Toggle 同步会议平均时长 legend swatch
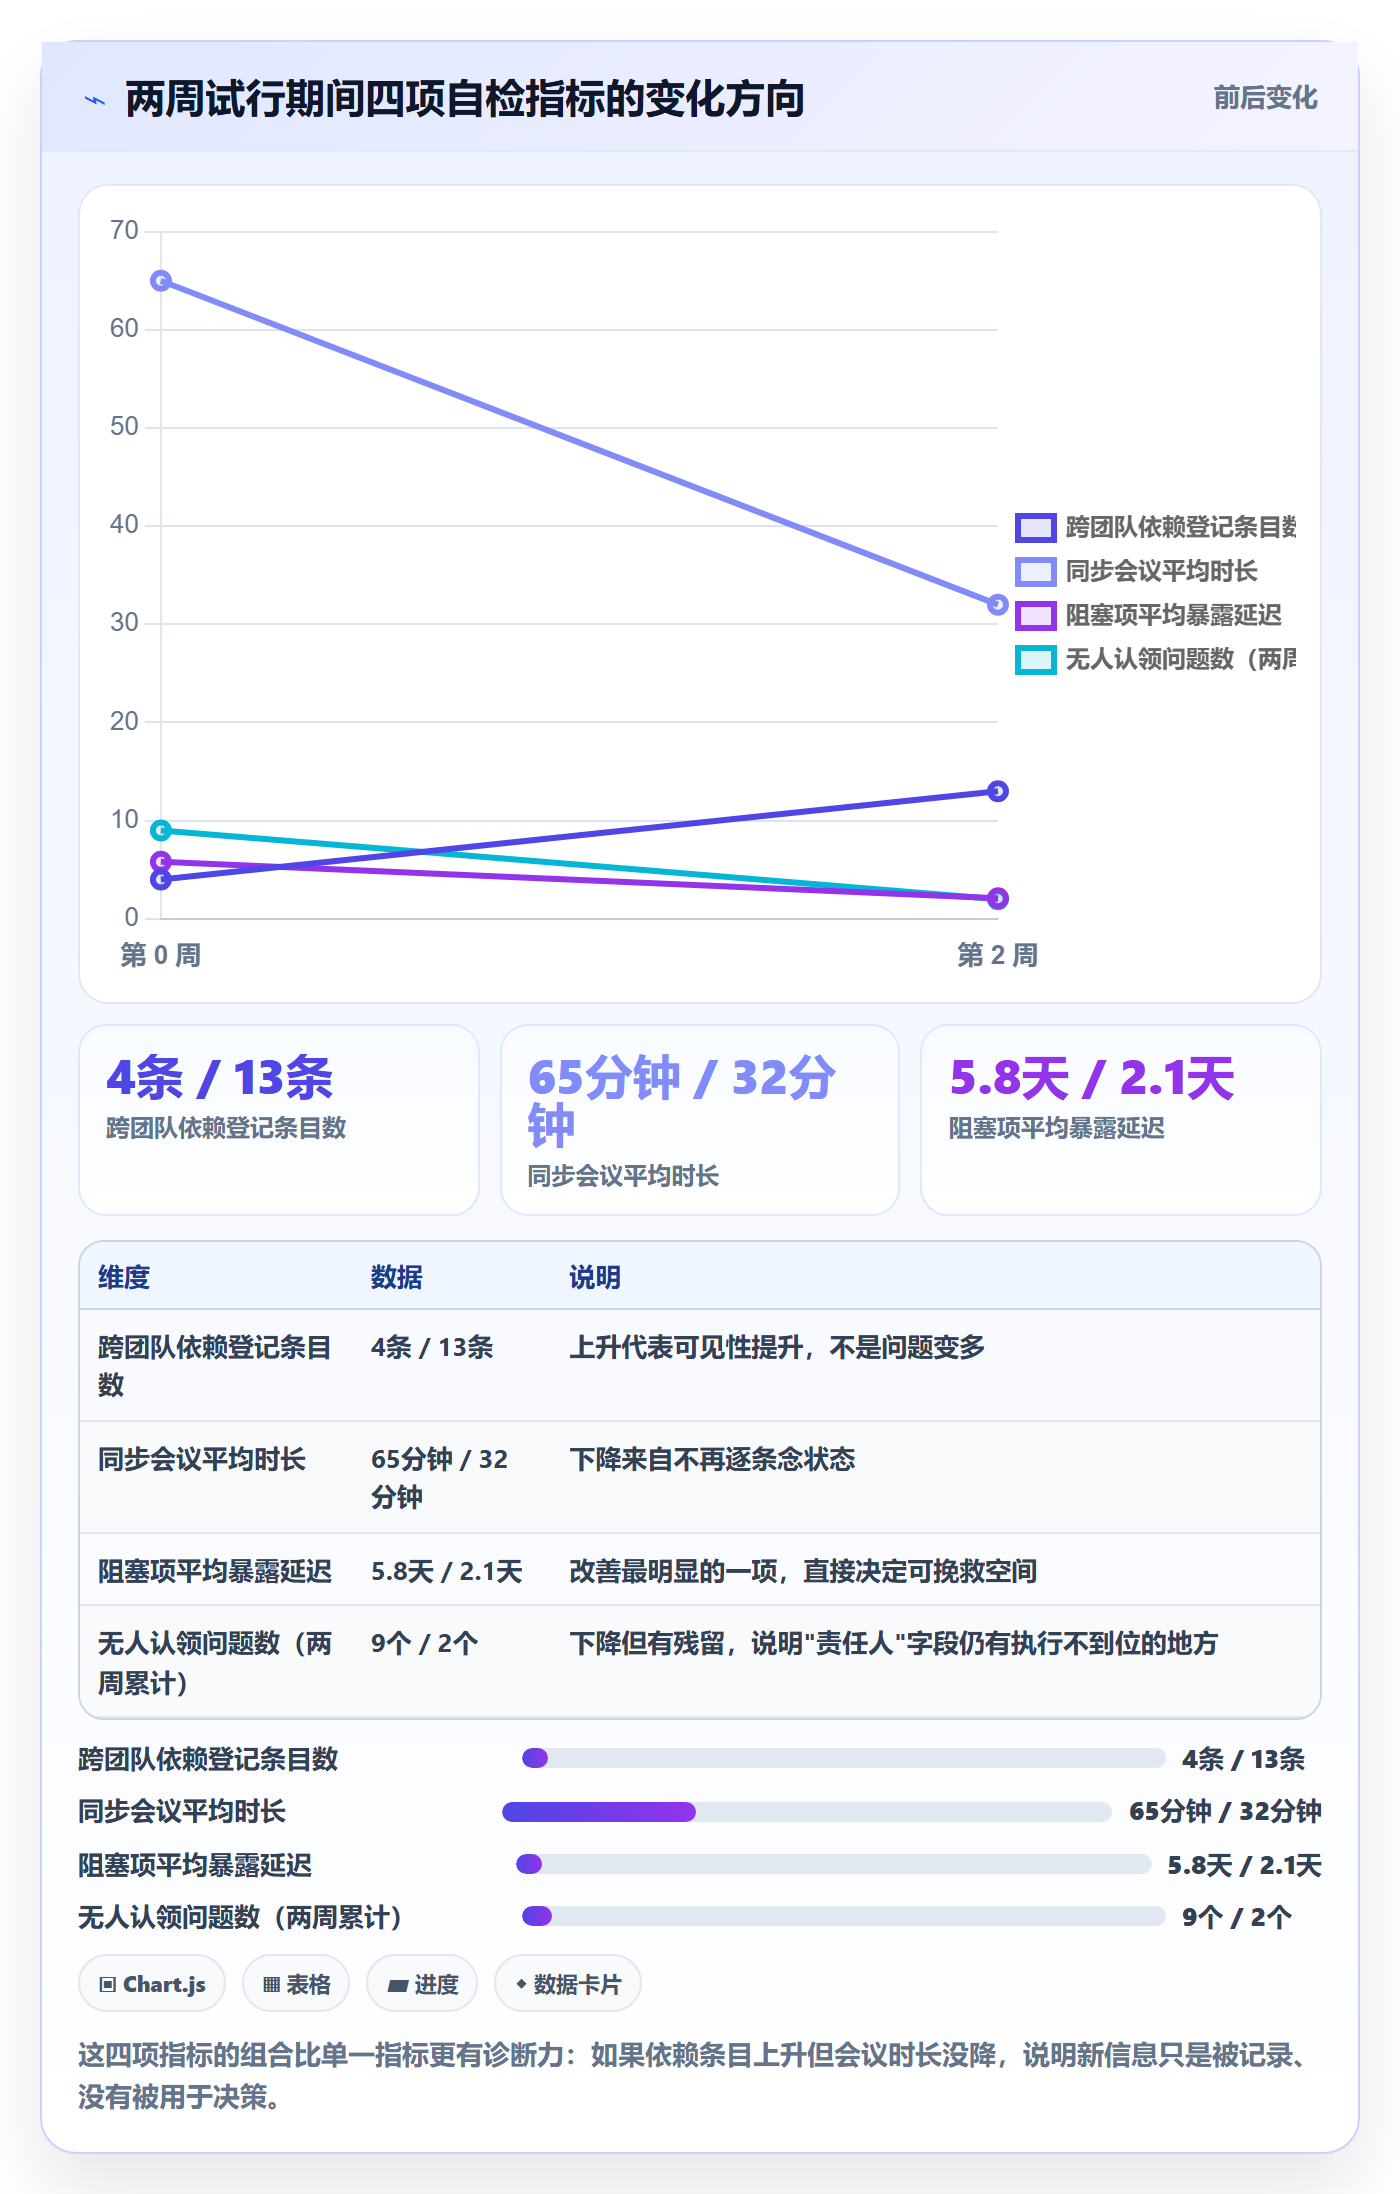This screenshot has width=1400, height=2194. tap(1035, 571)
